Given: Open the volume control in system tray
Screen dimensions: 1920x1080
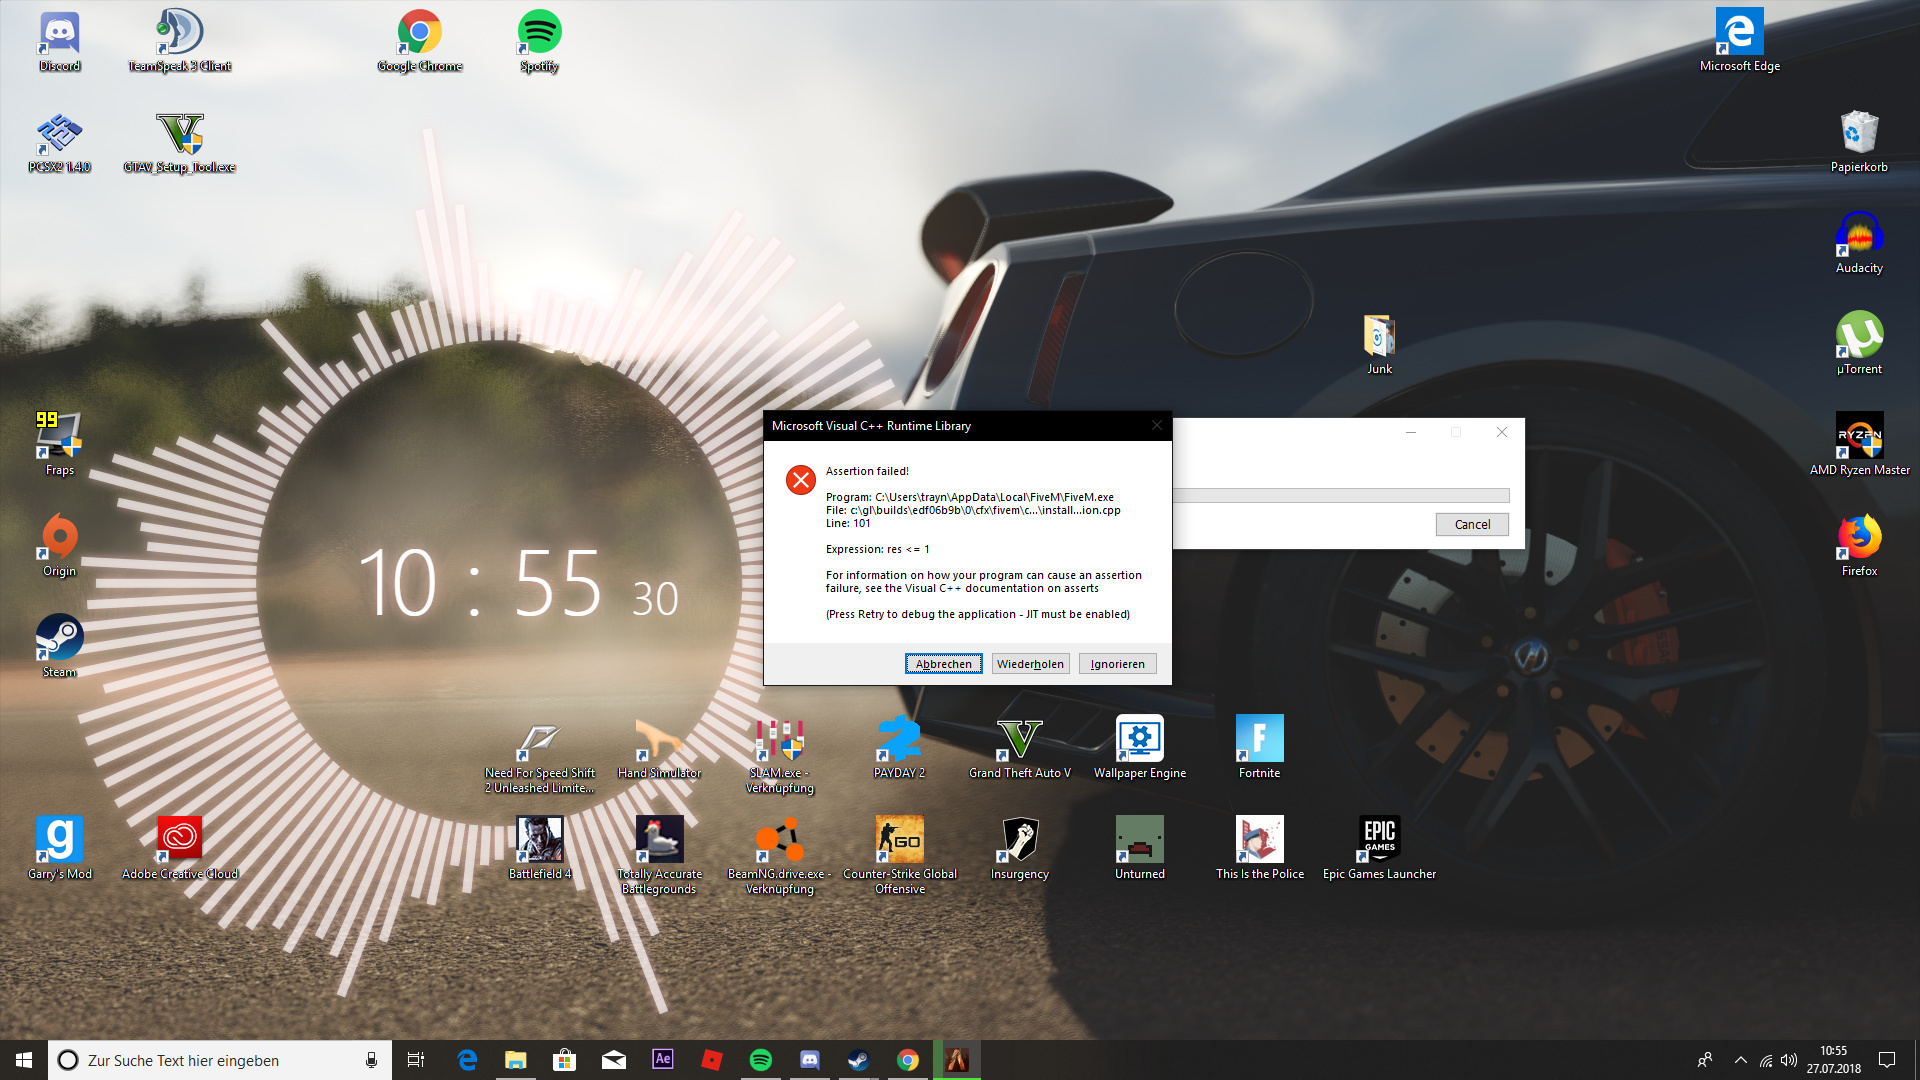Looking at the screenshot, I should coord(1789,1060).
